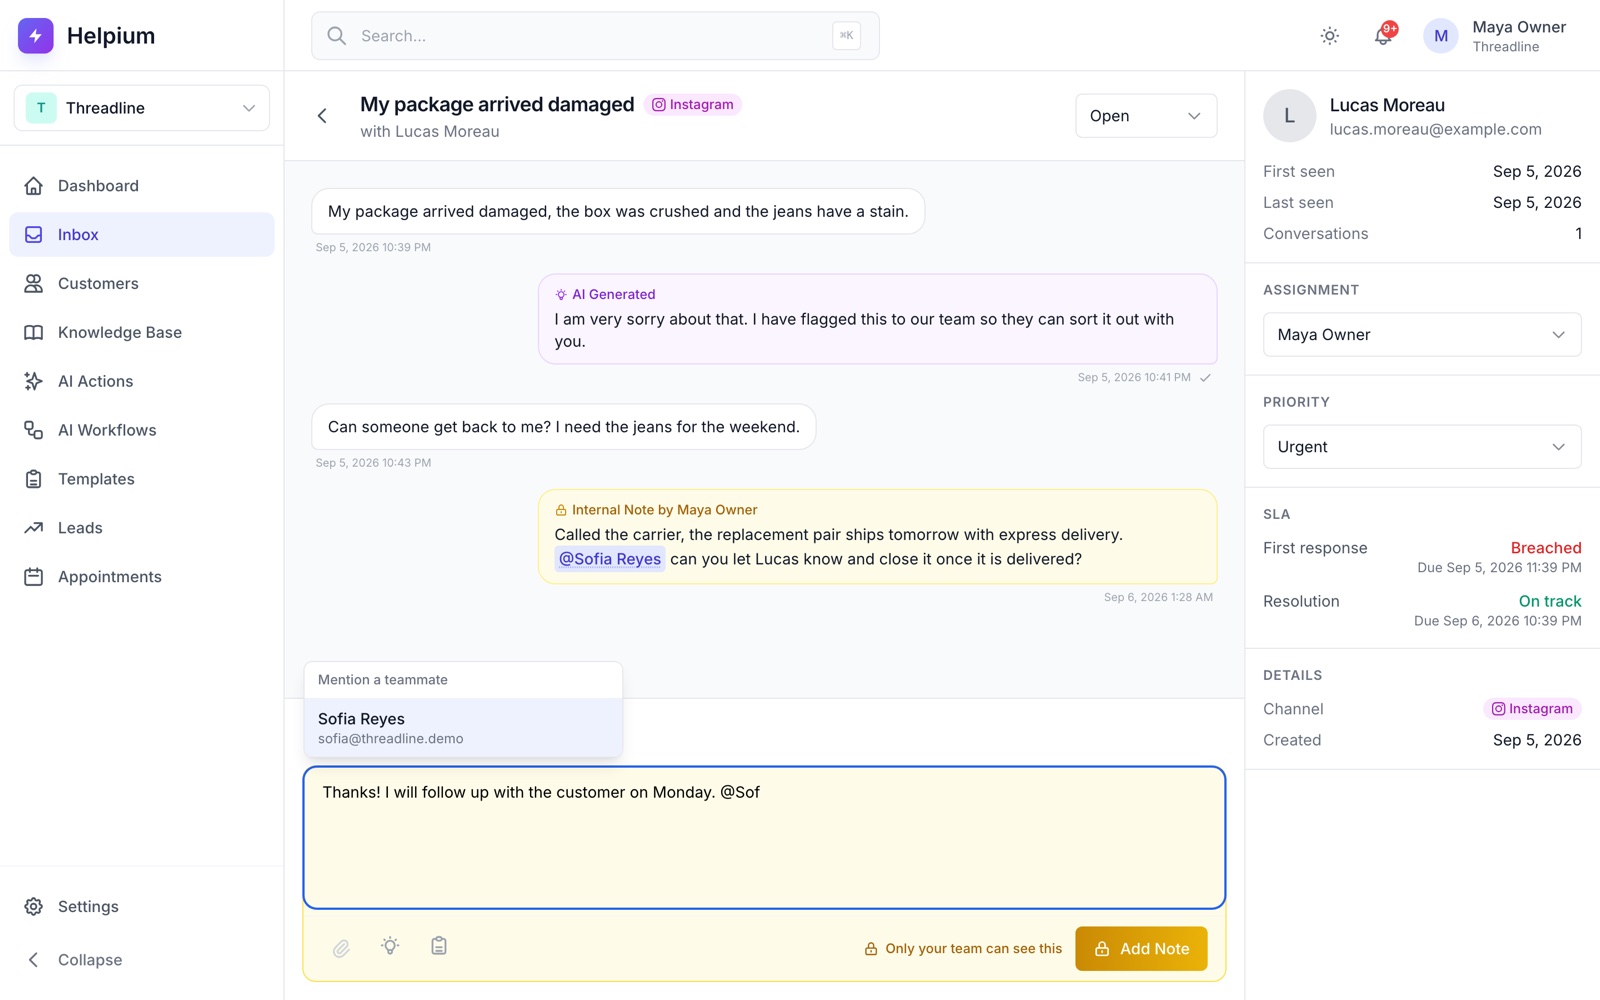Viewport: 1600px width, 1000px height.
Task: Select Sofia Reyes from mention suggestions
Action: coord(463,728)
